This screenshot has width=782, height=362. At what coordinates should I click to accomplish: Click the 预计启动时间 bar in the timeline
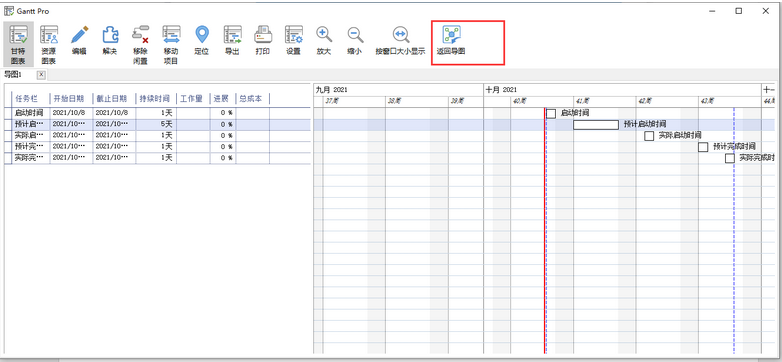point(595,125)
